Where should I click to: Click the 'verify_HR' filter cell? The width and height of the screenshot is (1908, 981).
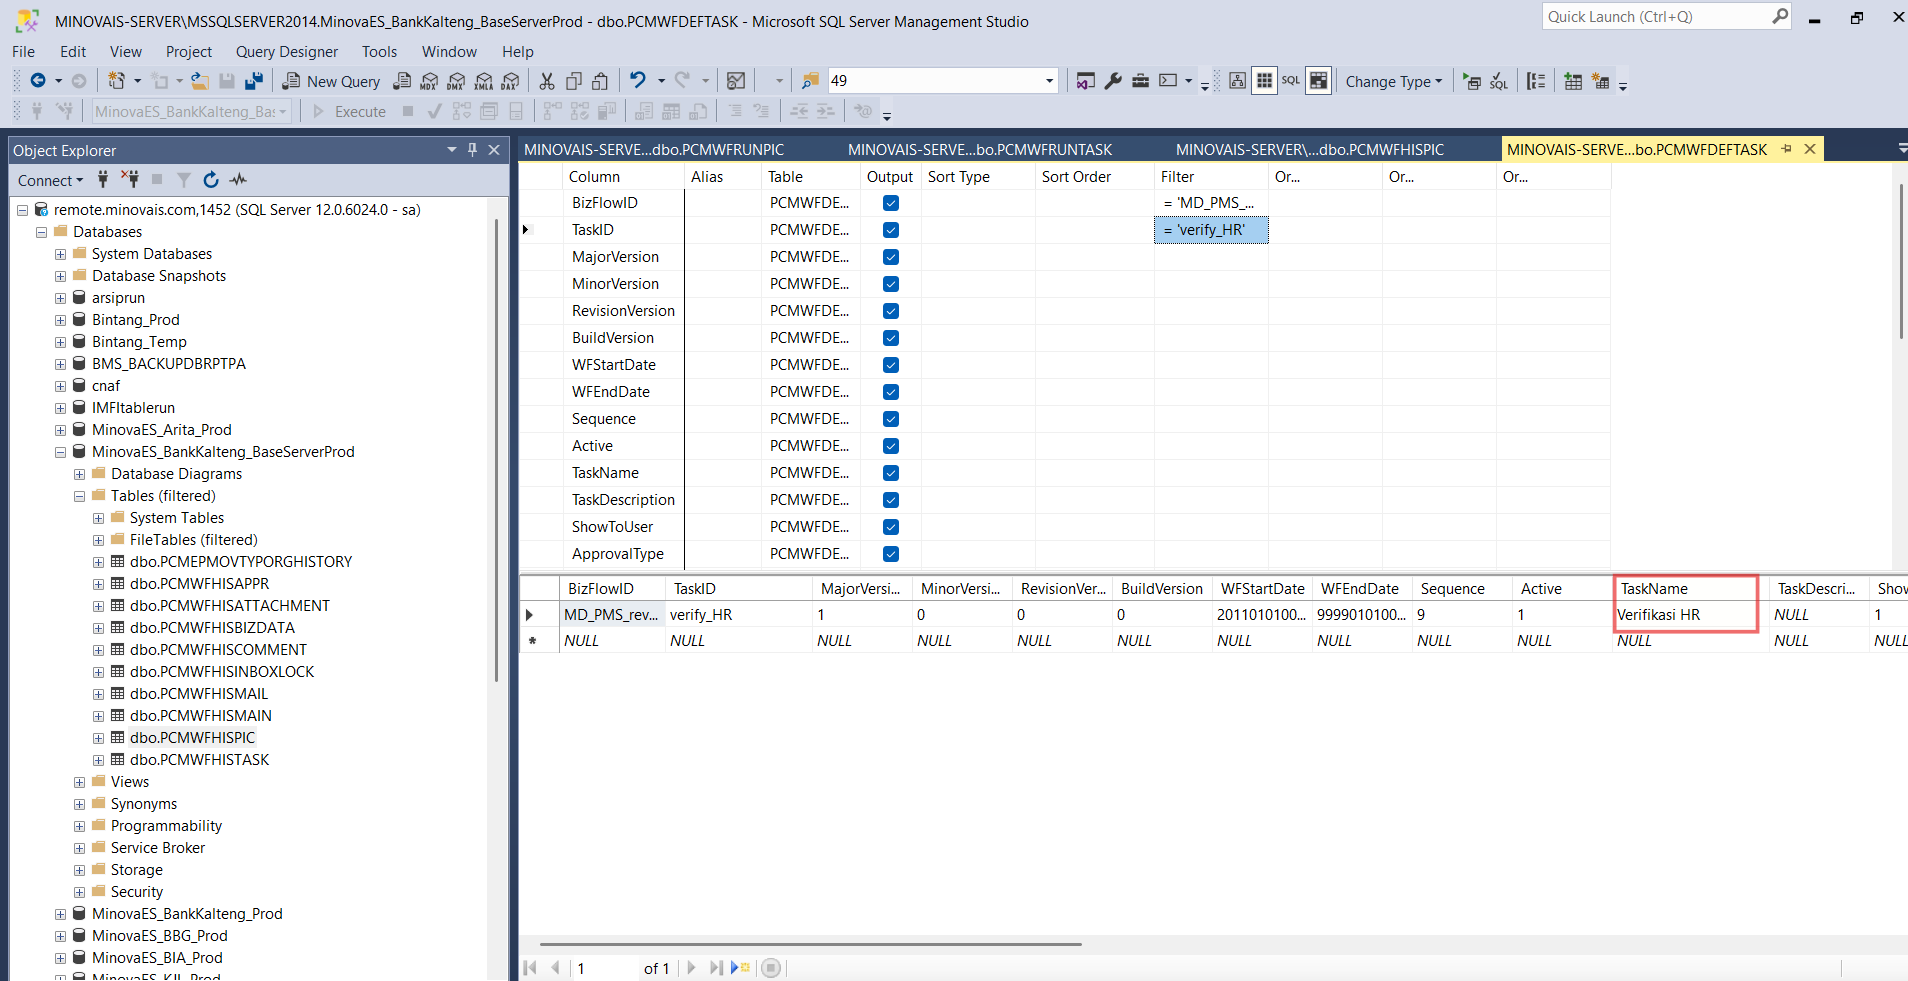(x=1211, y=230)
